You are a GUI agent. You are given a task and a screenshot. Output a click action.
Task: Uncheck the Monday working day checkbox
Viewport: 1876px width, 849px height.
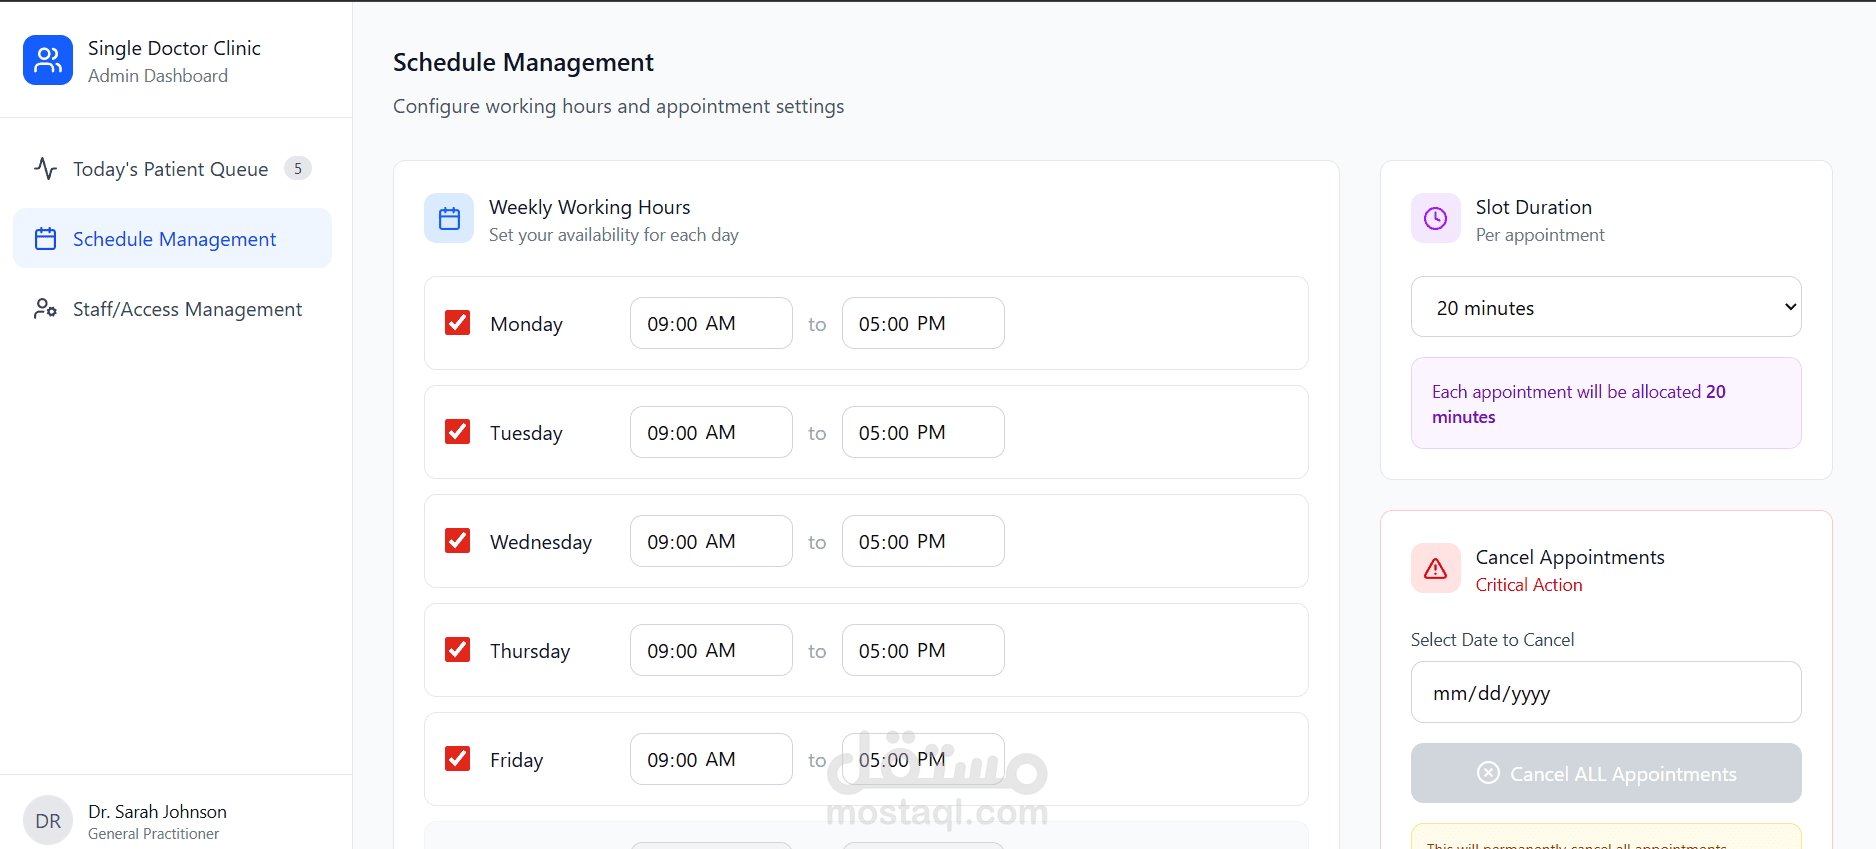tap(458, 323)
